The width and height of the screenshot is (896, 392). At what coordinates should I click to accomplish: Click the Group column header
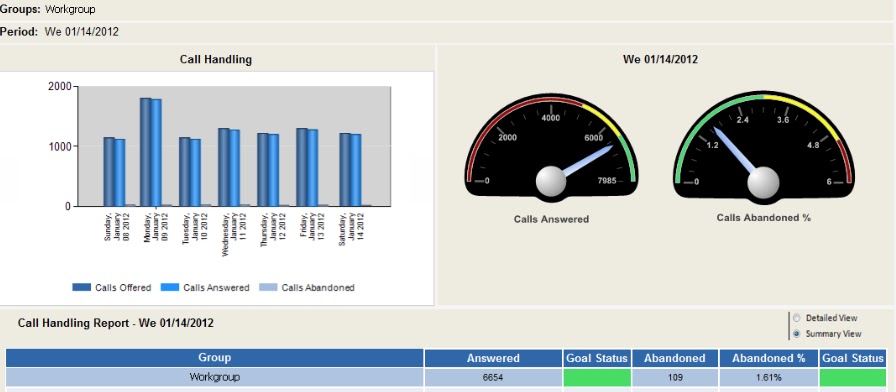[x=215, y=358]
